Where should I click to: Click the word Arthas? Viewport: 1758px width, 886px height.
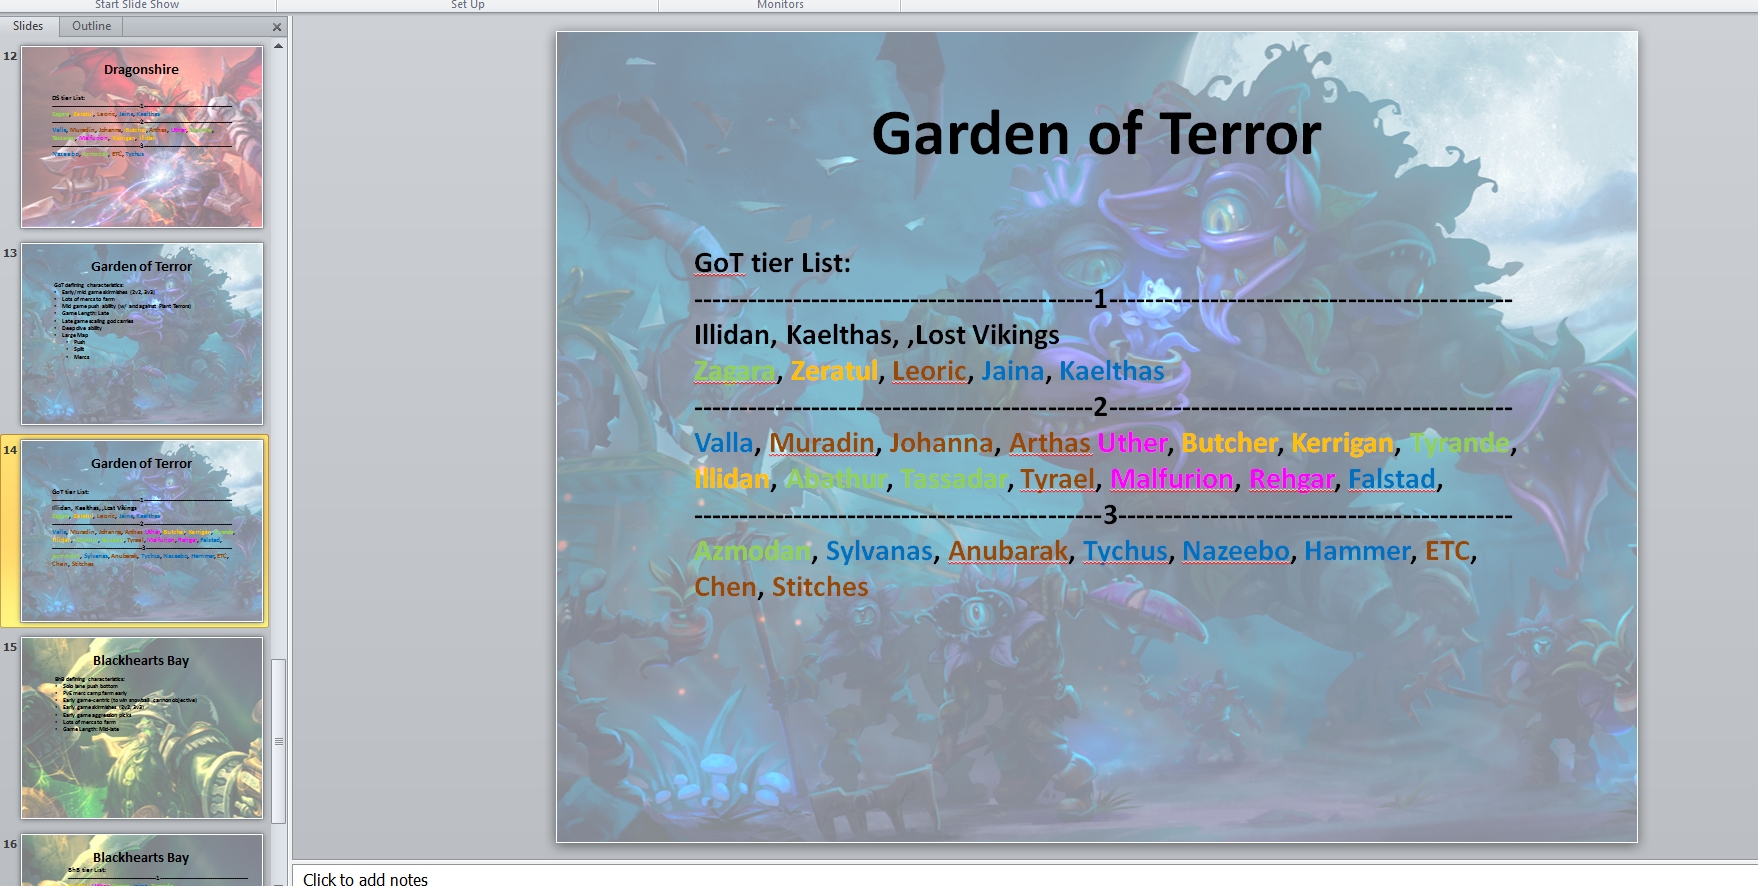[x=1049, y=443]
